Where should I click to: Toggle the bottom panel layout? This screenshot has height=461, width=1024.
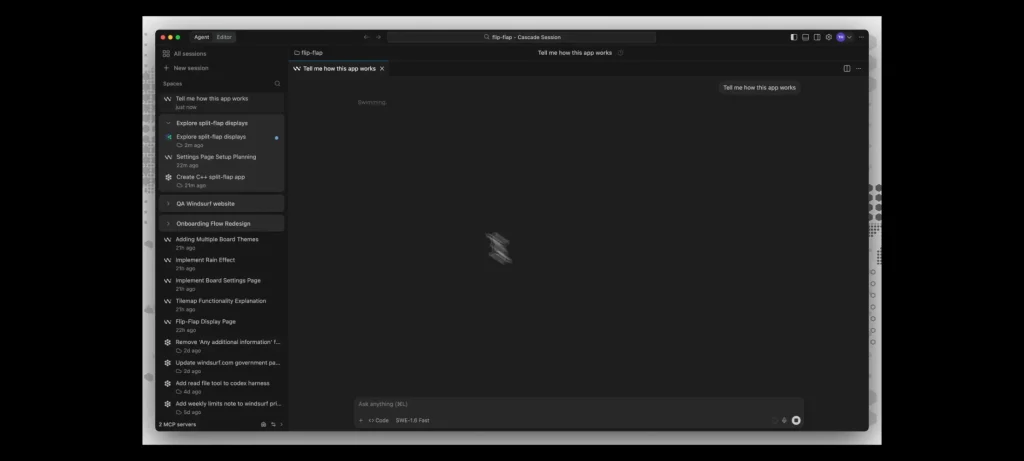pyautogui.click(x=805, y=37)
